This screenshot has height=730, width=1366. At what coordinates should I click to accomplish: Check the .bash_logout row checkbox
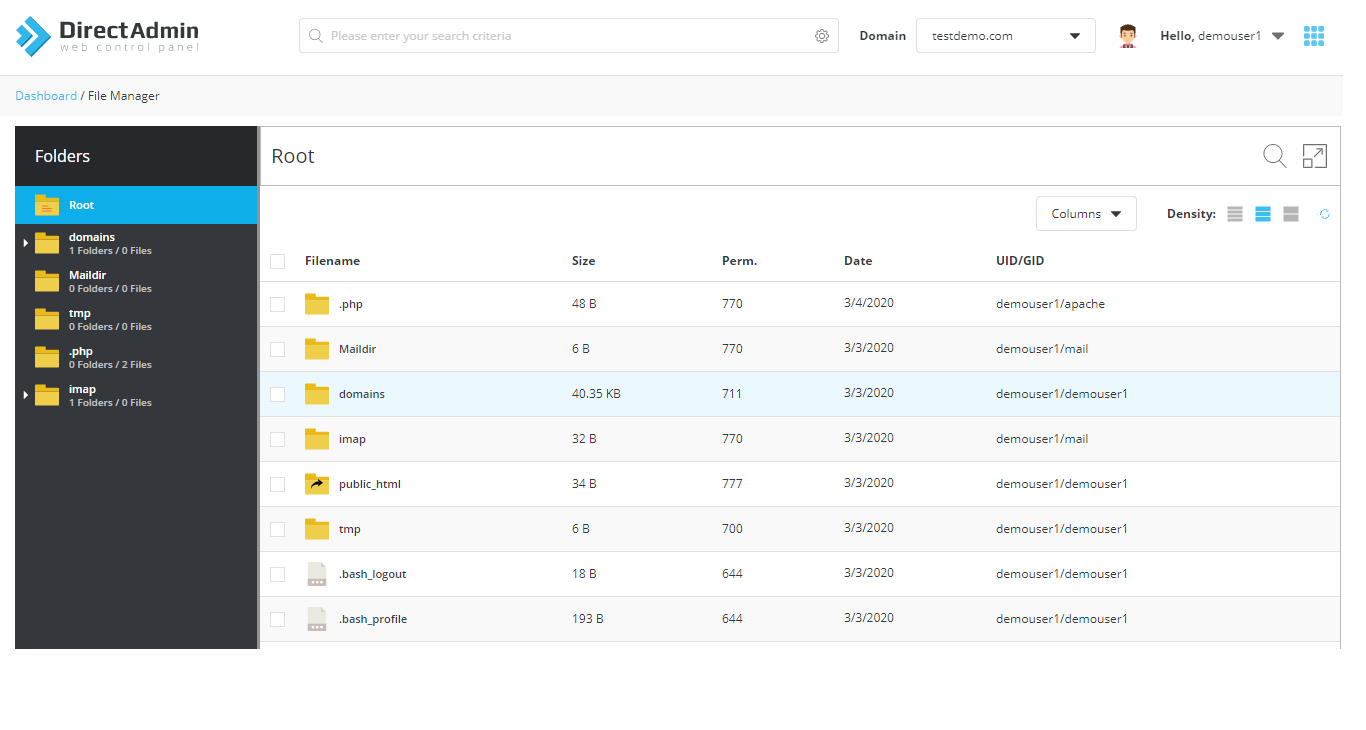point(278,574)
